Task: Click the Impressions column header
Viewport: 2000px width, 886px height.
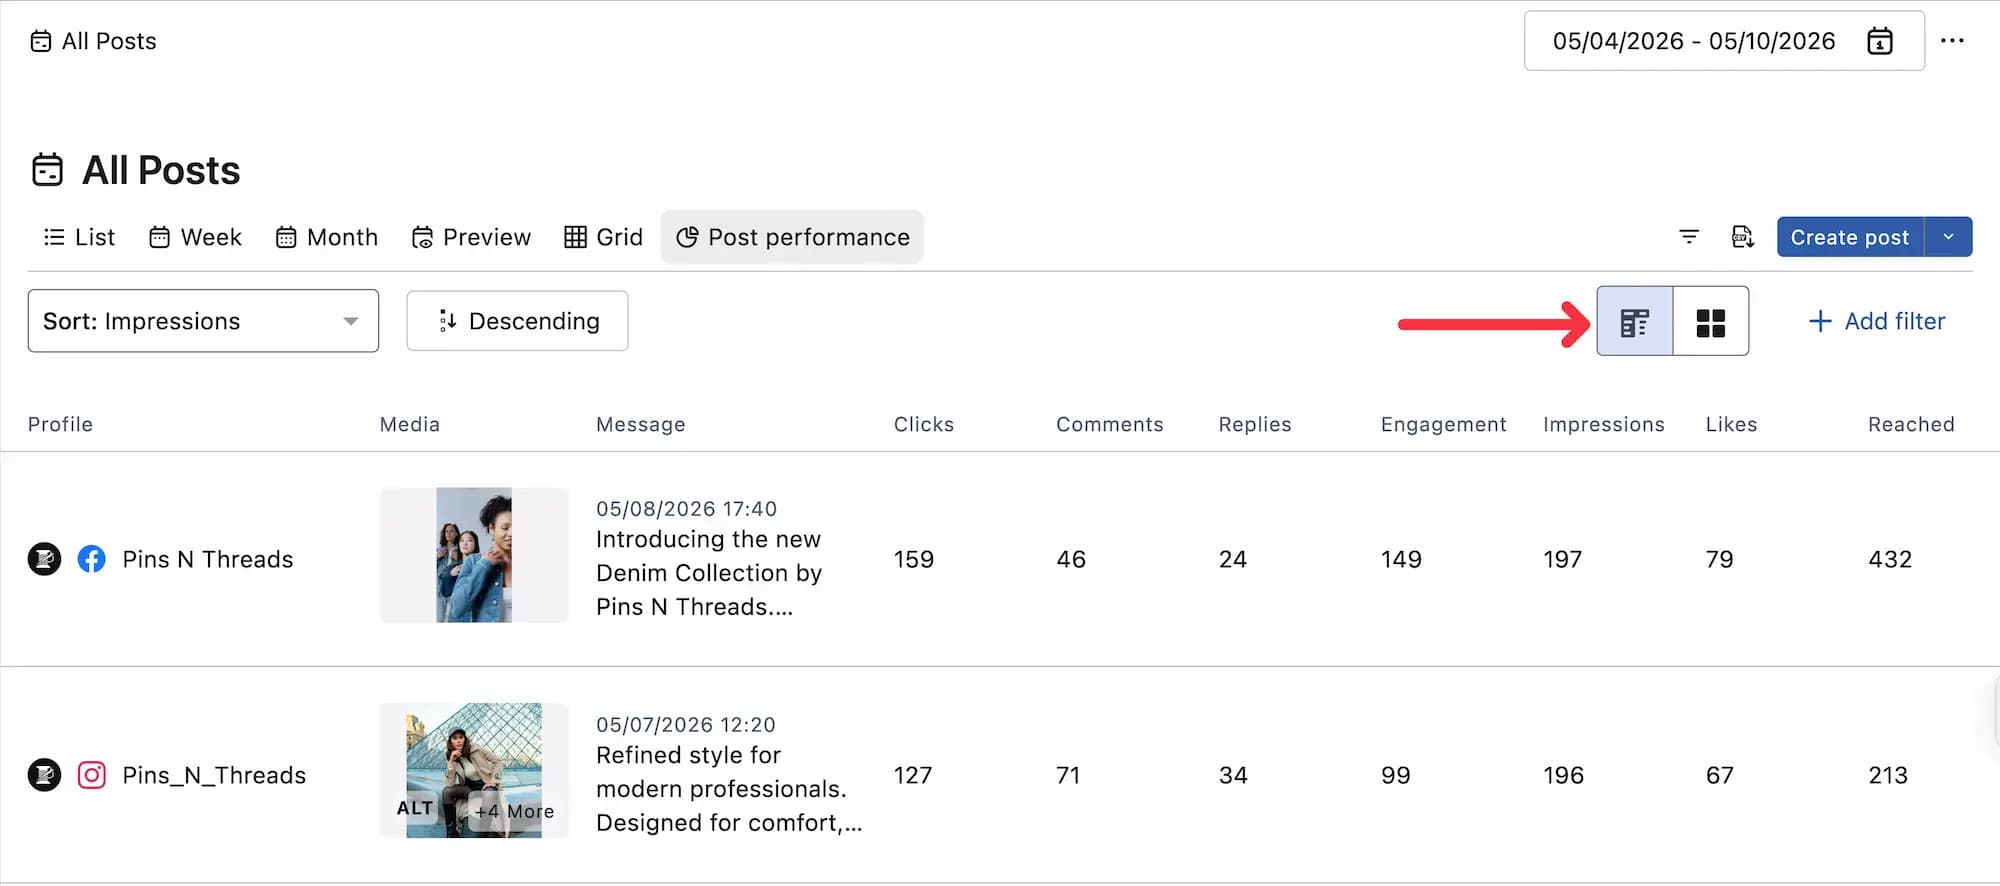Action: 1603,424
